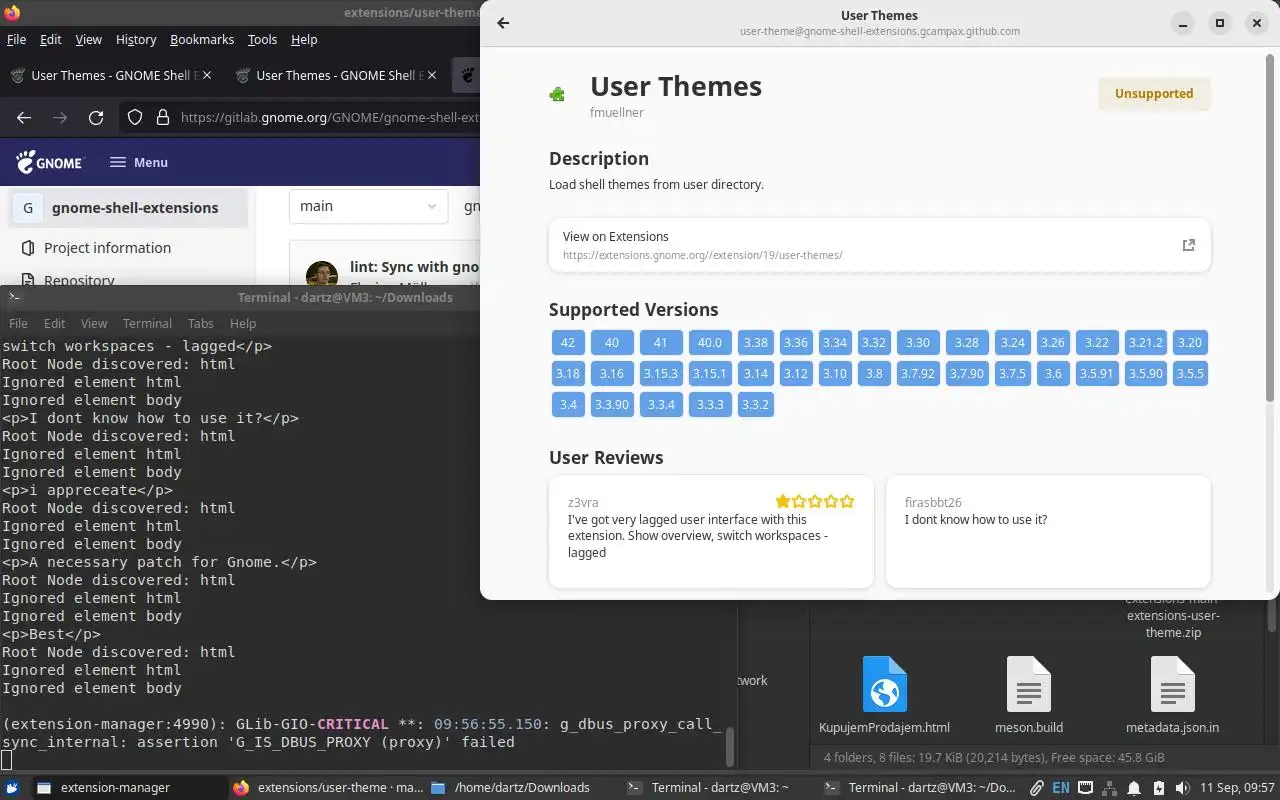Click the volume speaker tray icon
This screenshot has width=1280, height=800.
coord(1182,788)
